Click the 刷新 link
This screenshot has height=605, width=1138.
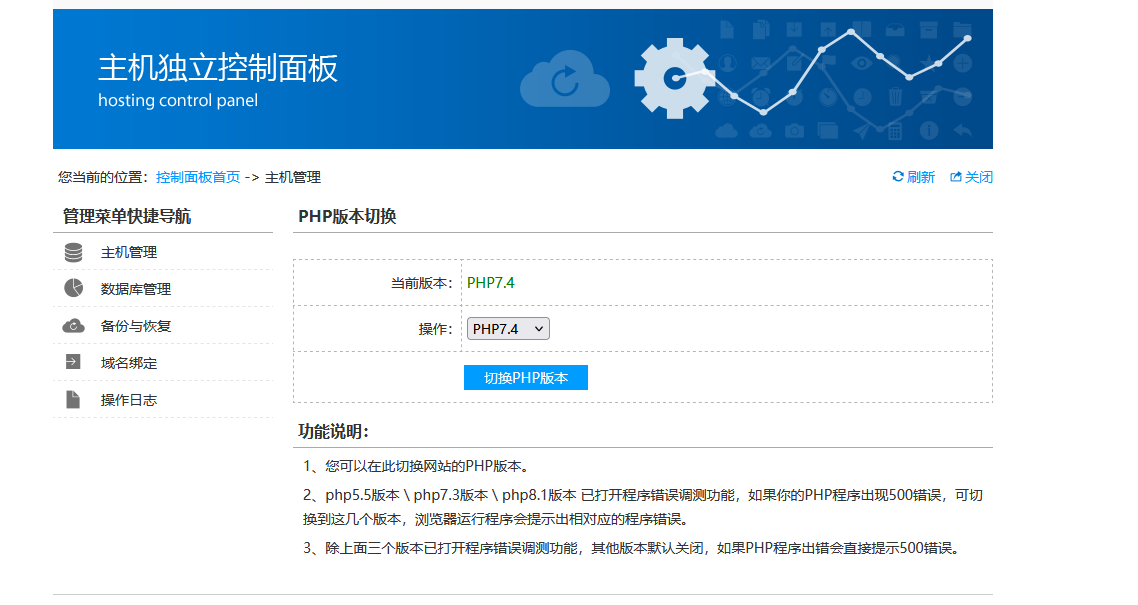coord(921,177)
